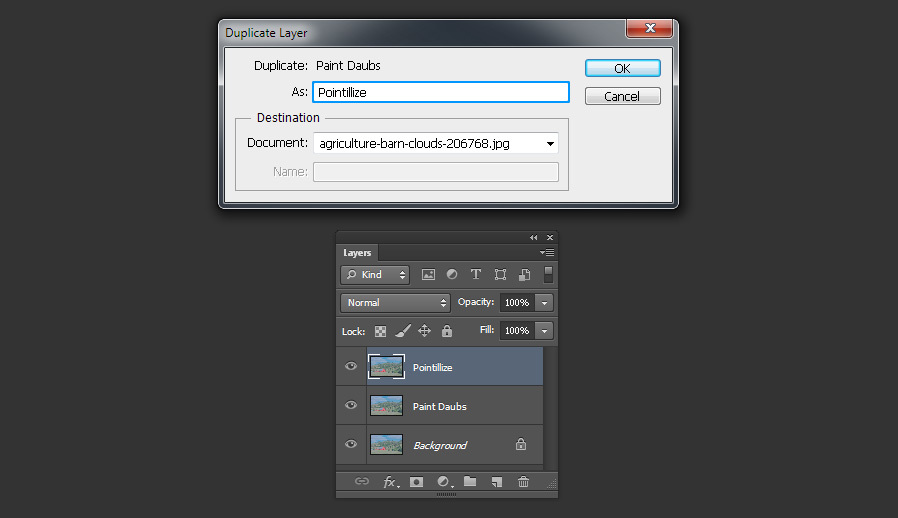
Task: Close the Duplicate Layer dialog
Action: point(649,28)
